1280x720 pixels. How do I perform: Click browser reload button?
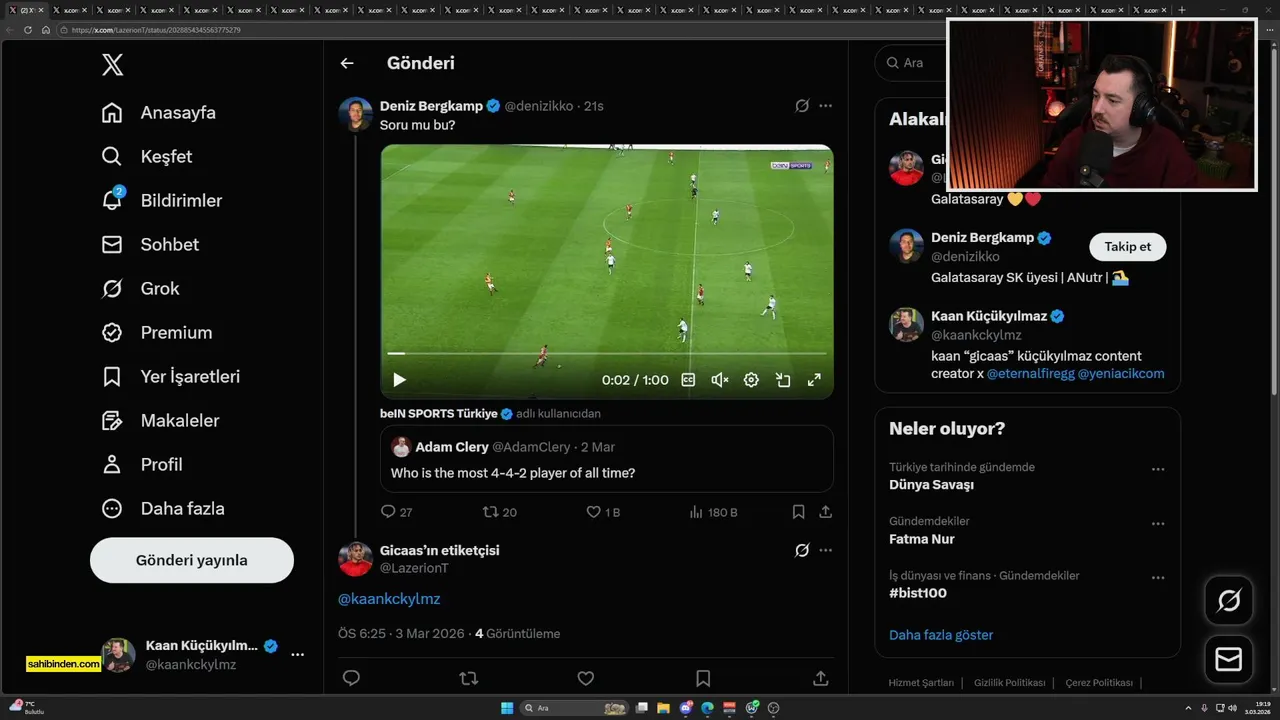tap(28, 30)
